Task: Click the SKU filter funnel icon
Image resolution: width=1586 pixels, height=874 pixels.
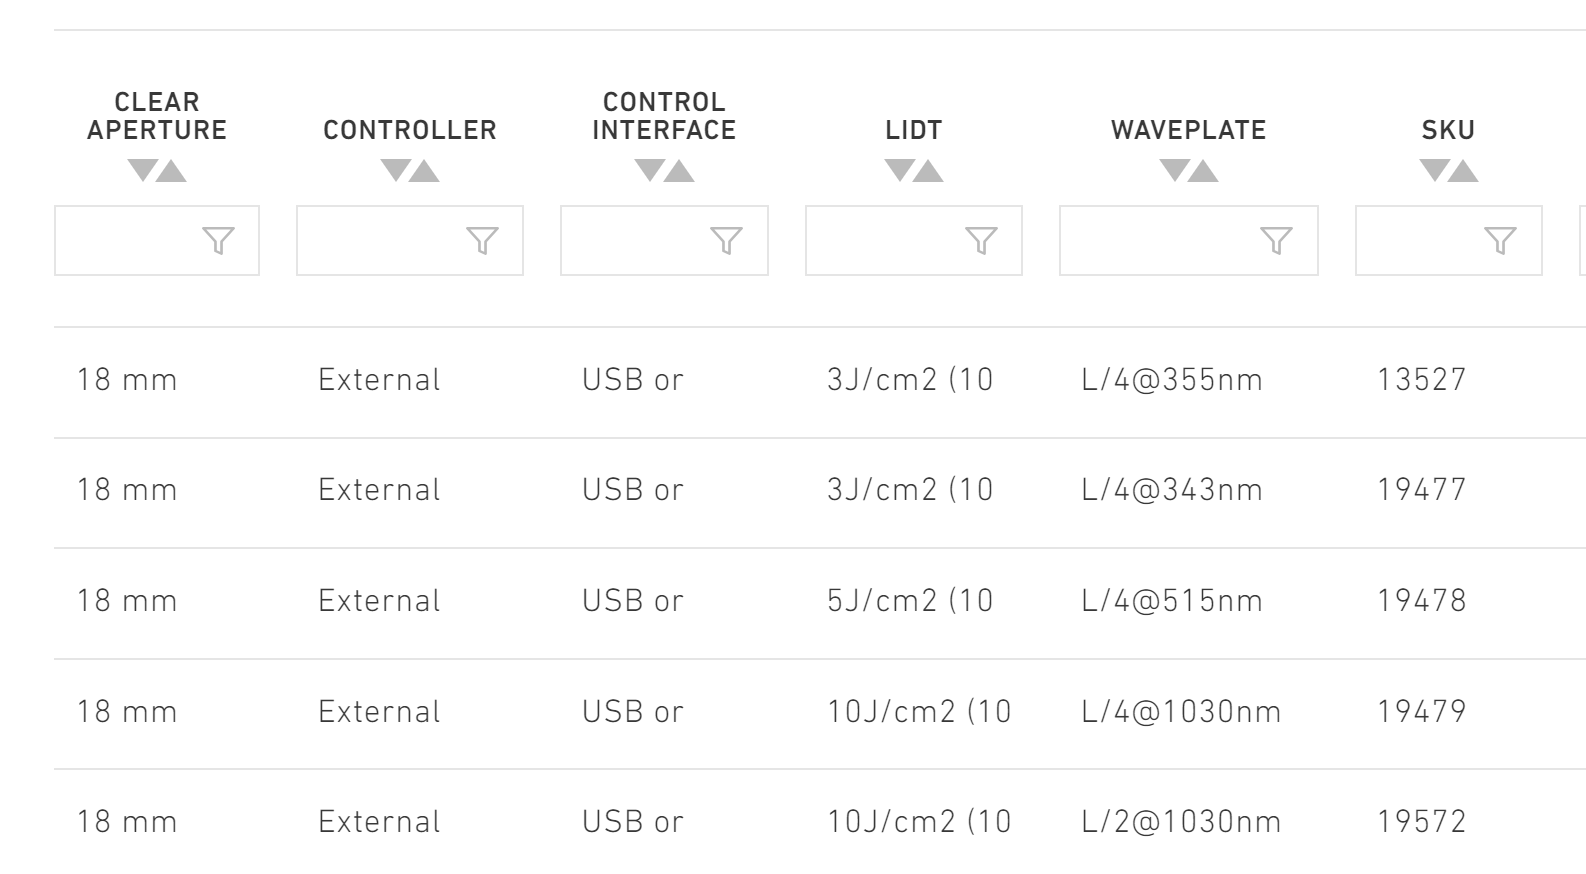Action: [x=1500, y=241]
